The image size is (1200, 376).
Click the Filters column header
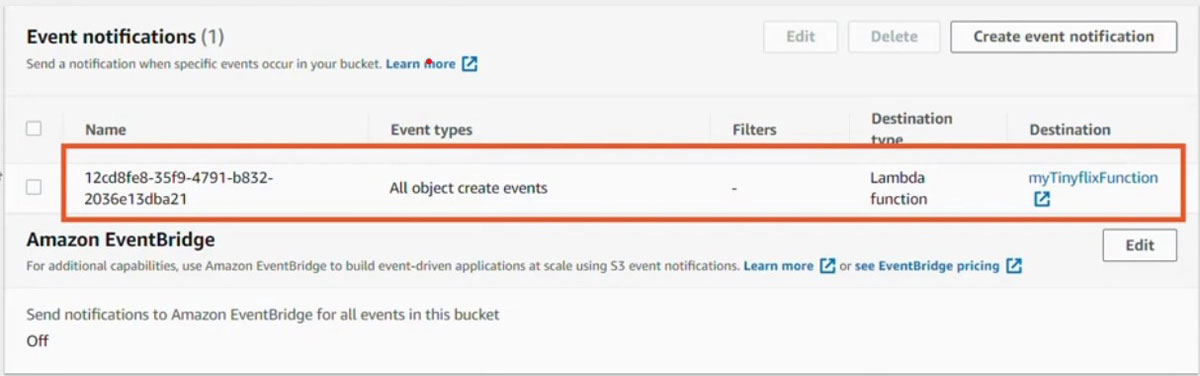coord(754,130)
